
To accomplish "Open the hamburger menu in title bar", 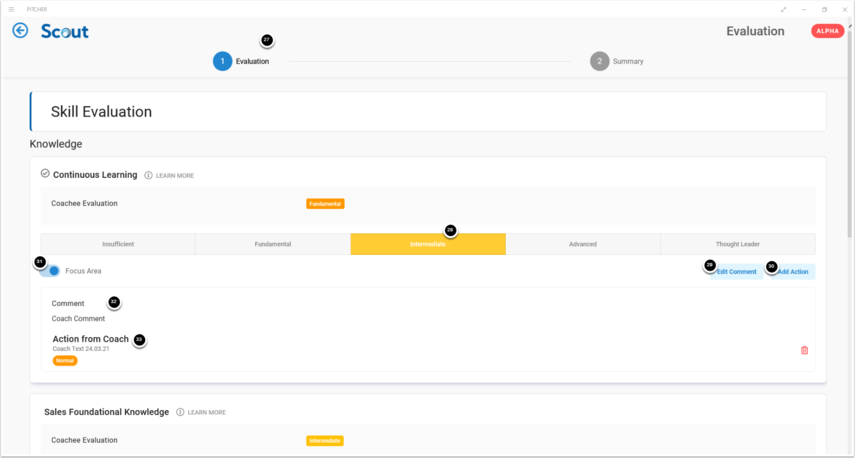I will [x=12, y=9].
